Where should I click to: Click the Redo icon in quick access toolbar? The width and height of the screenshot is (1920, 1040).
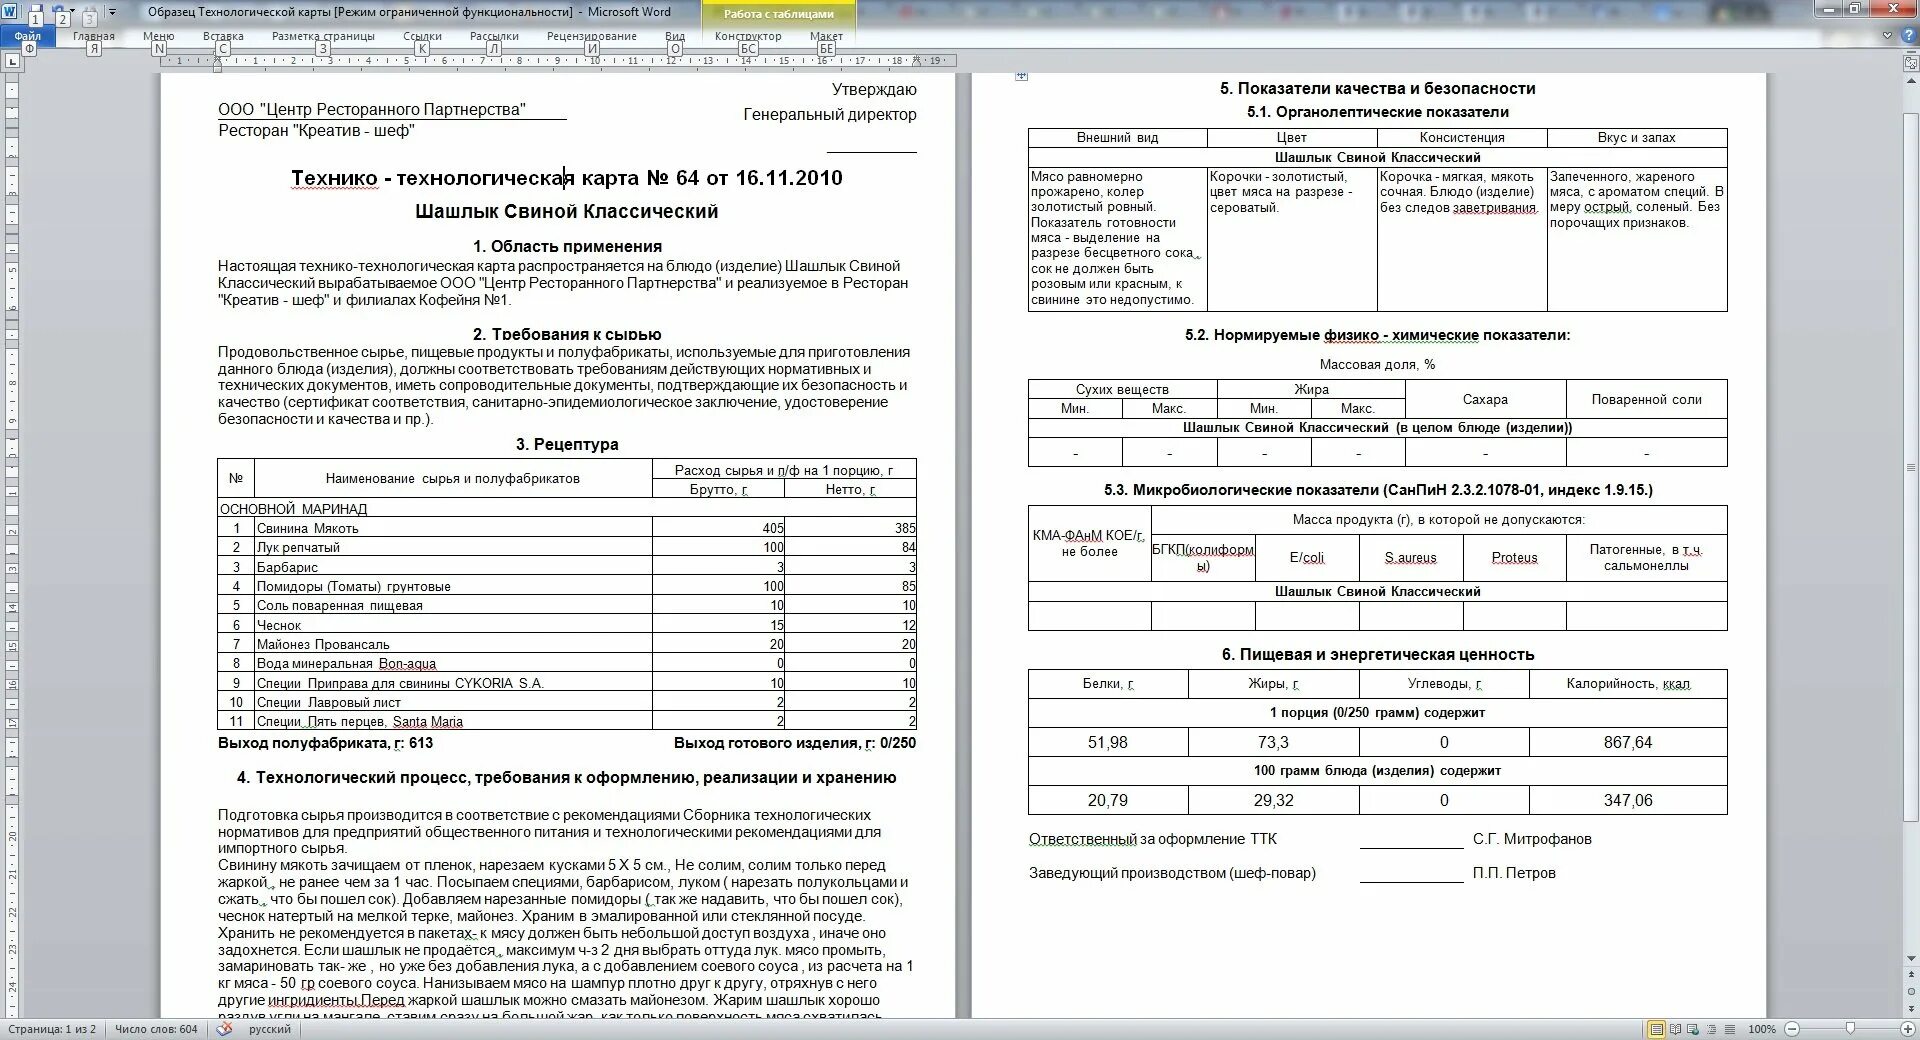(88, 13)
